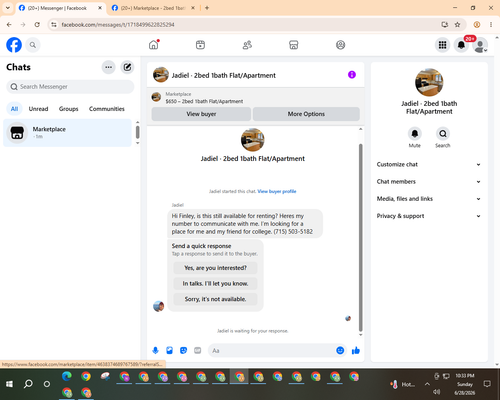Image resolution: width=500 pixels, height=400 pixels.
Task: Open a new browser tab with plus
Action: [x=207, y=8]
